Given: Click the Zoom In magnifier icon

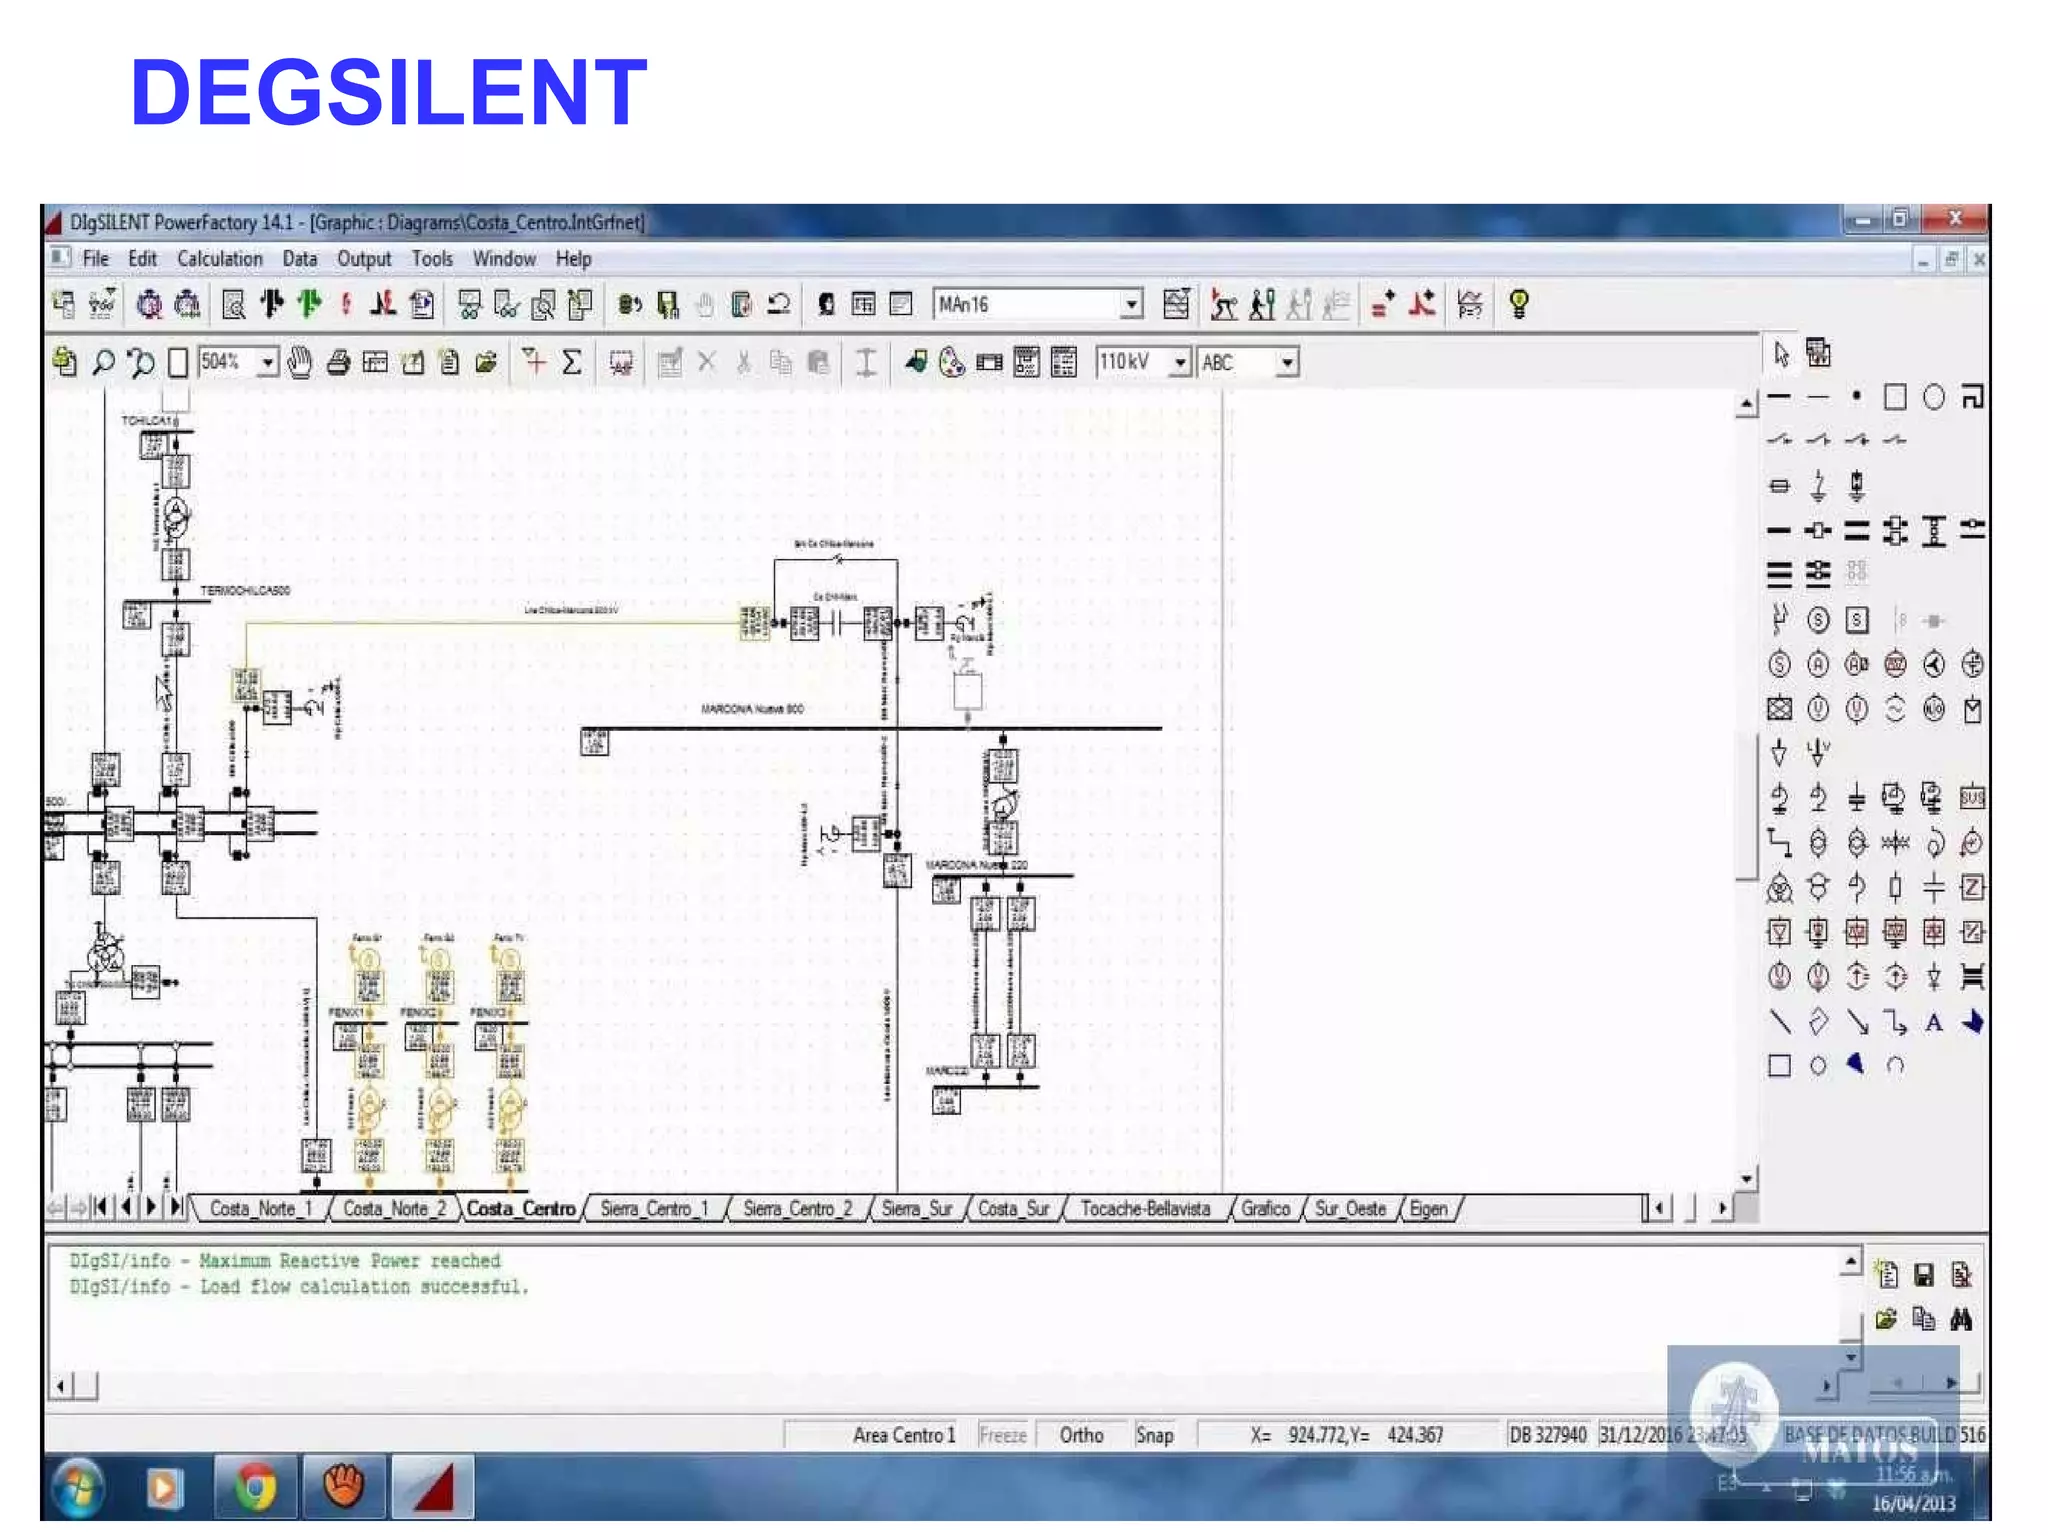Looking at the screenshot, I should point(103,362).
